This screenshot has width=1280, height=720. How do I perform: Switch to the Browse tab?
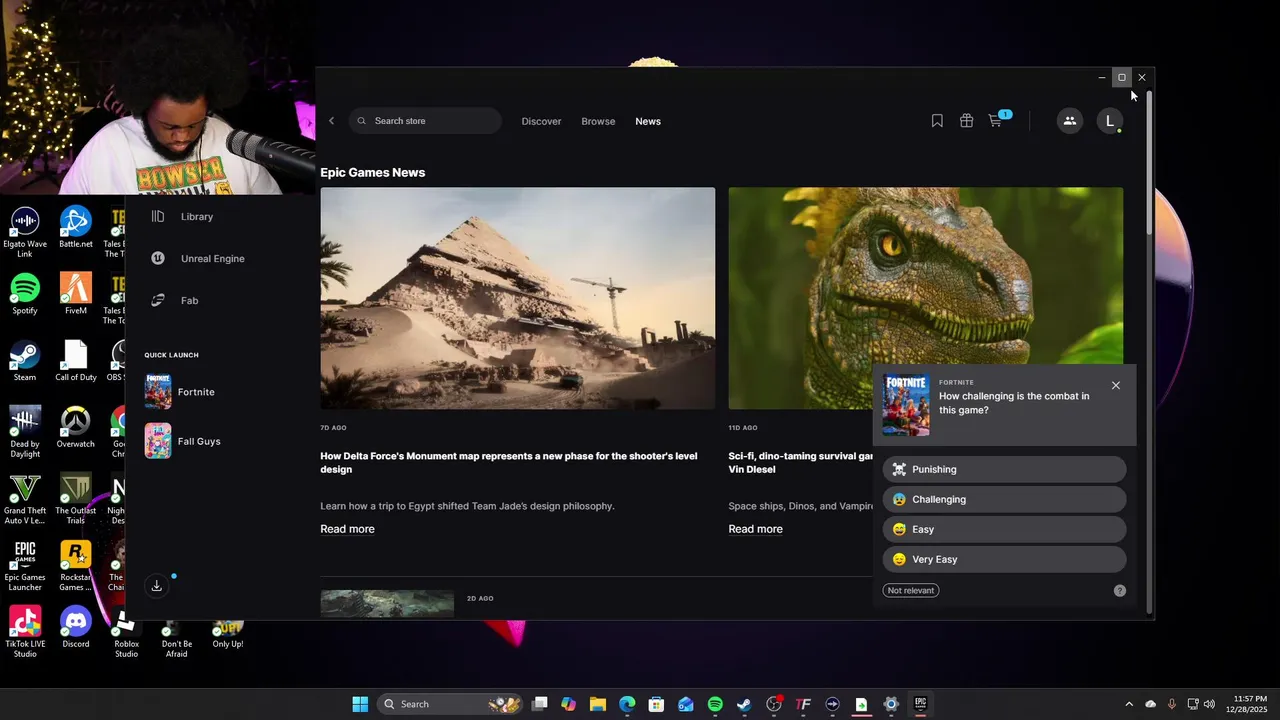598,121
